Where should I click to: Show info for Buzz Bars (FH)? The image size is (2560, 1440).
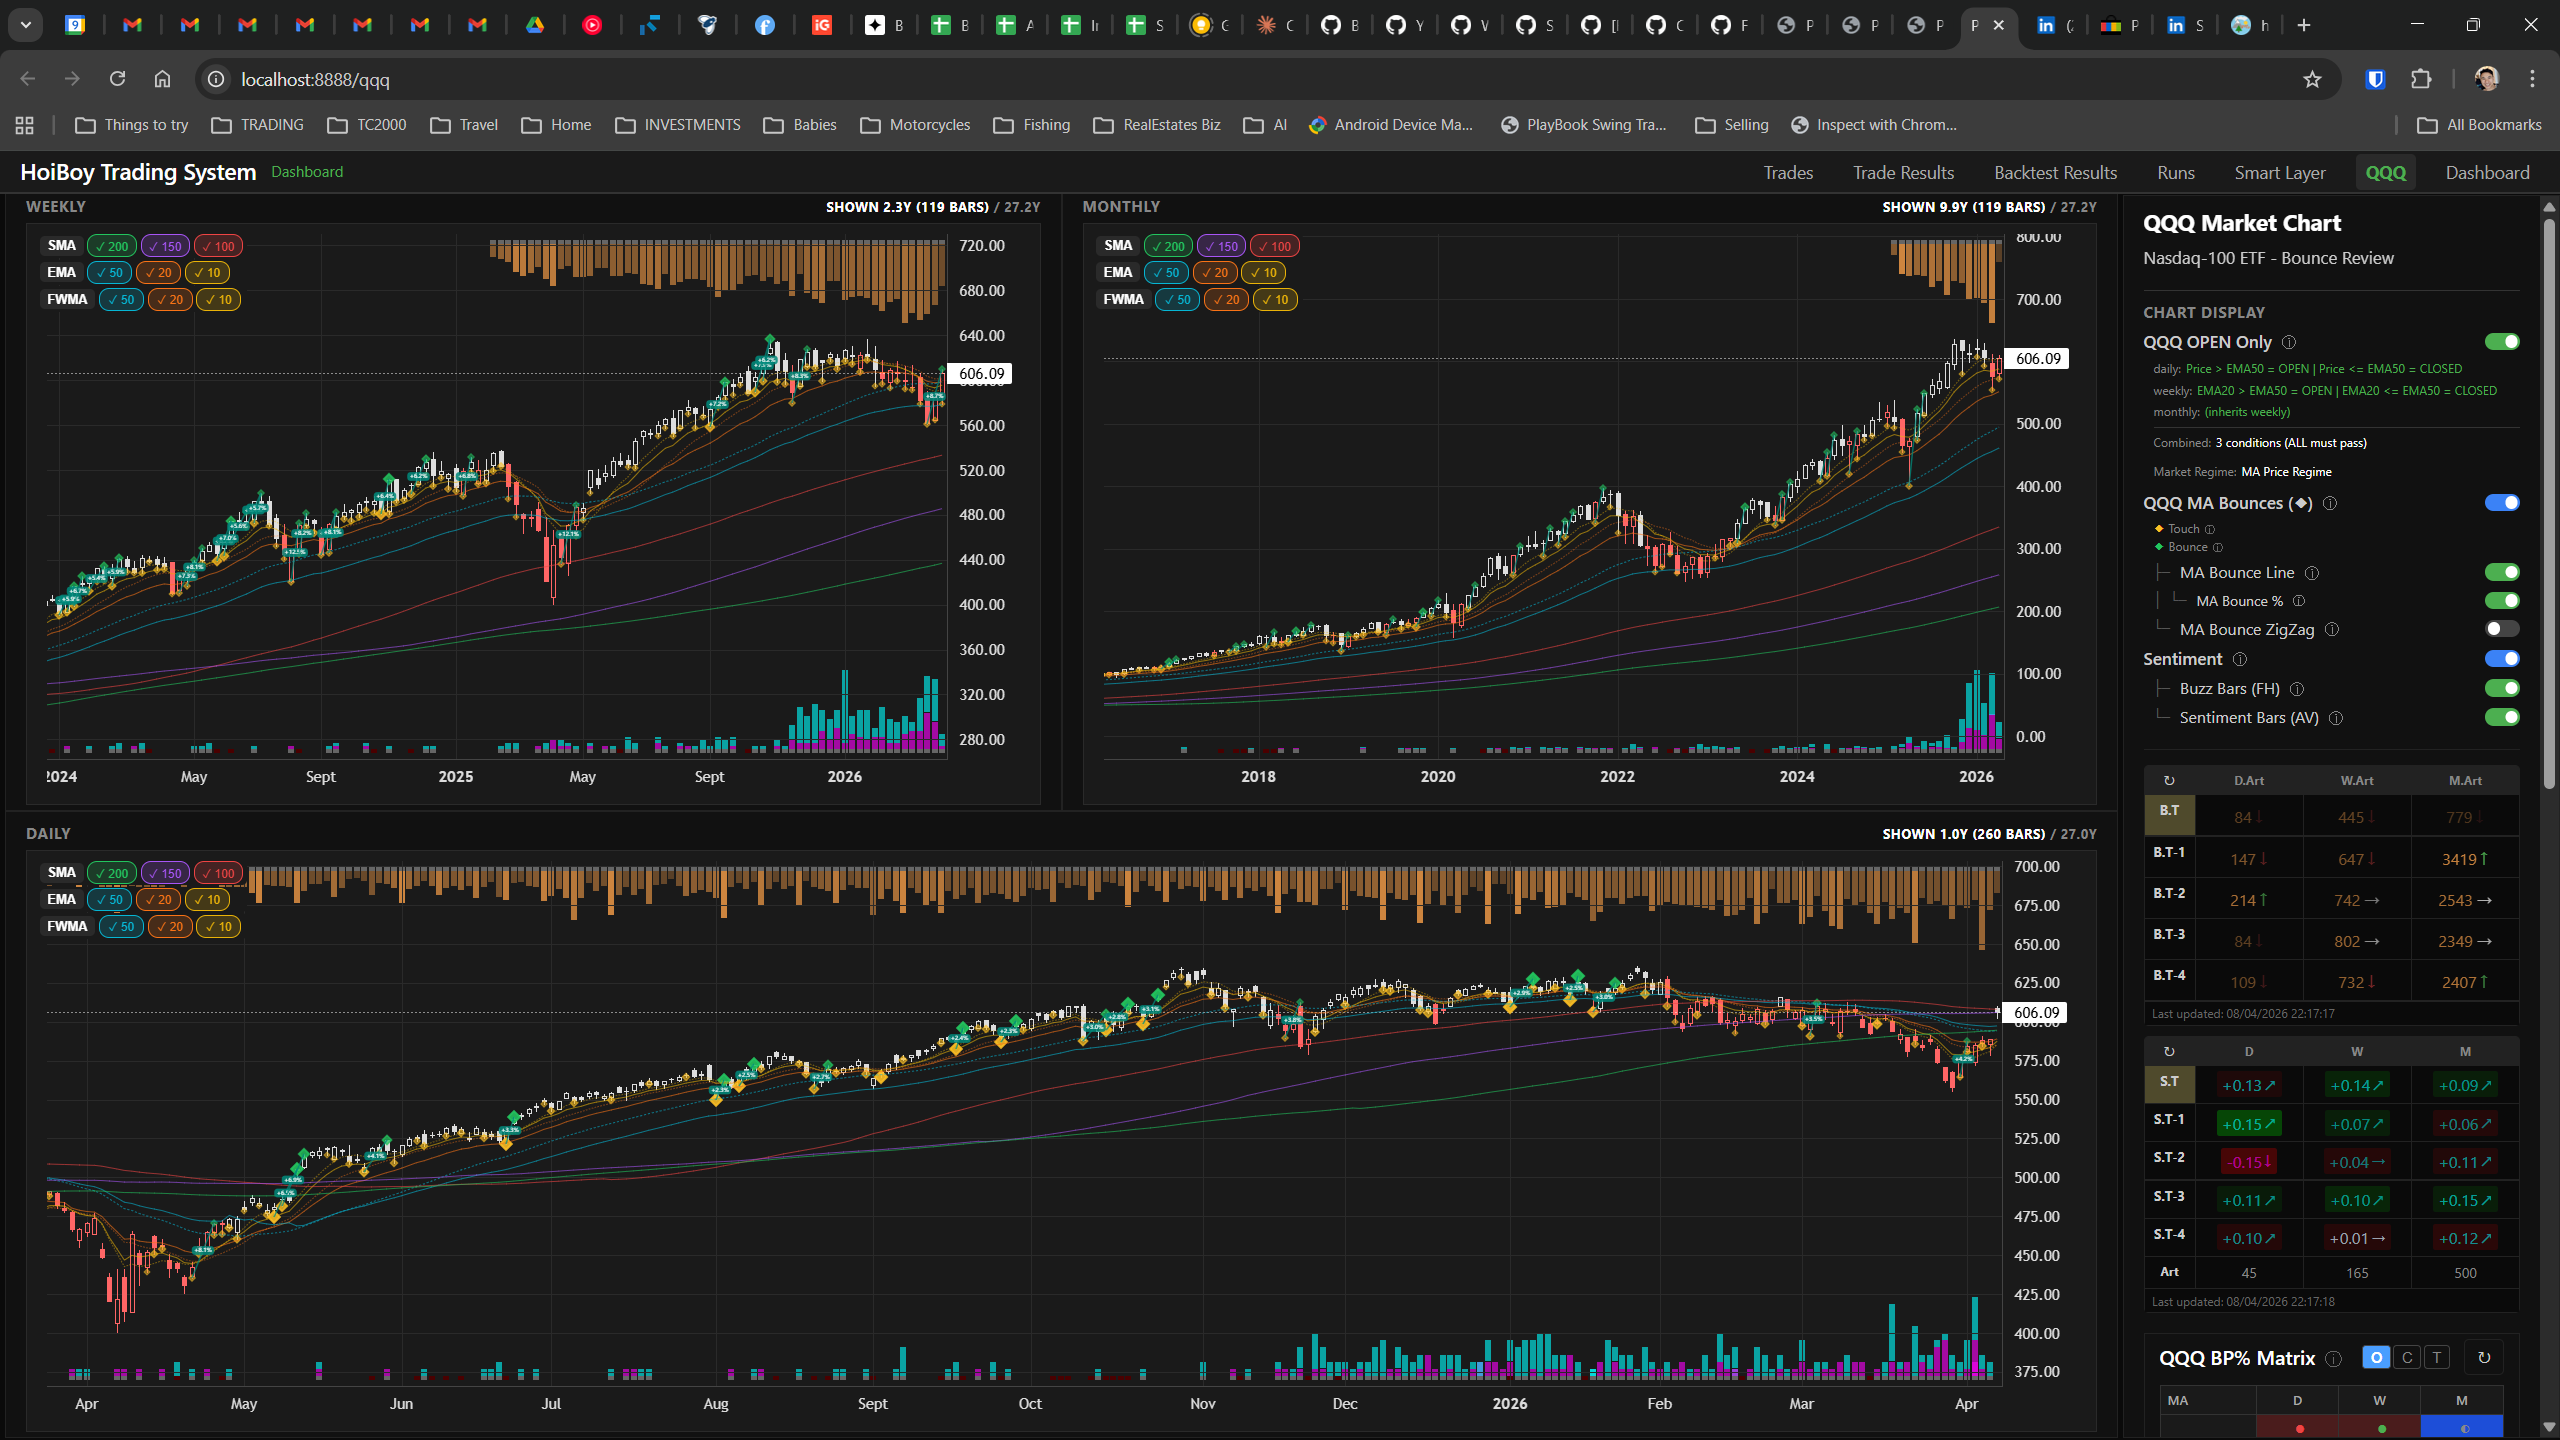tap(2297, 689)
